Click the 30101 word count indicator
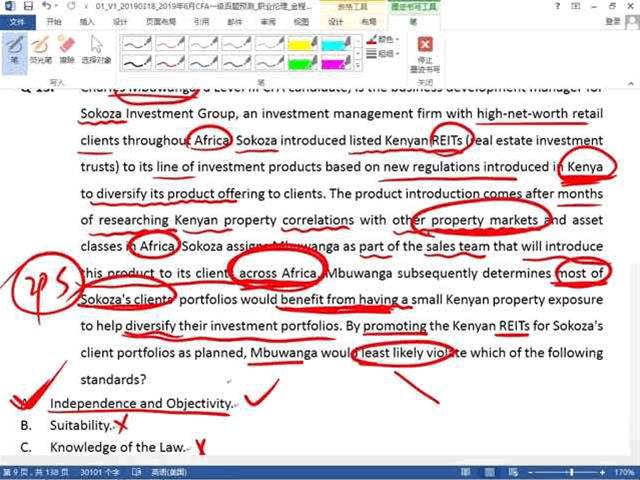 100,472
